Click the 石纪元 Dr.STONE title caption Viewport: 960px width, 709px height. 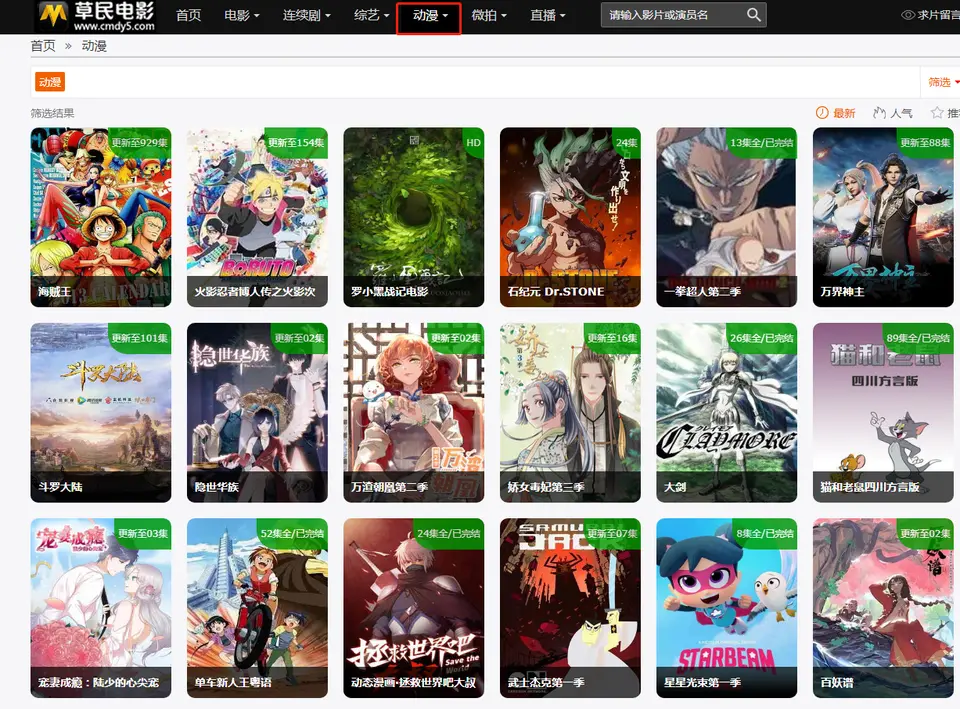(x=556, y=291)
